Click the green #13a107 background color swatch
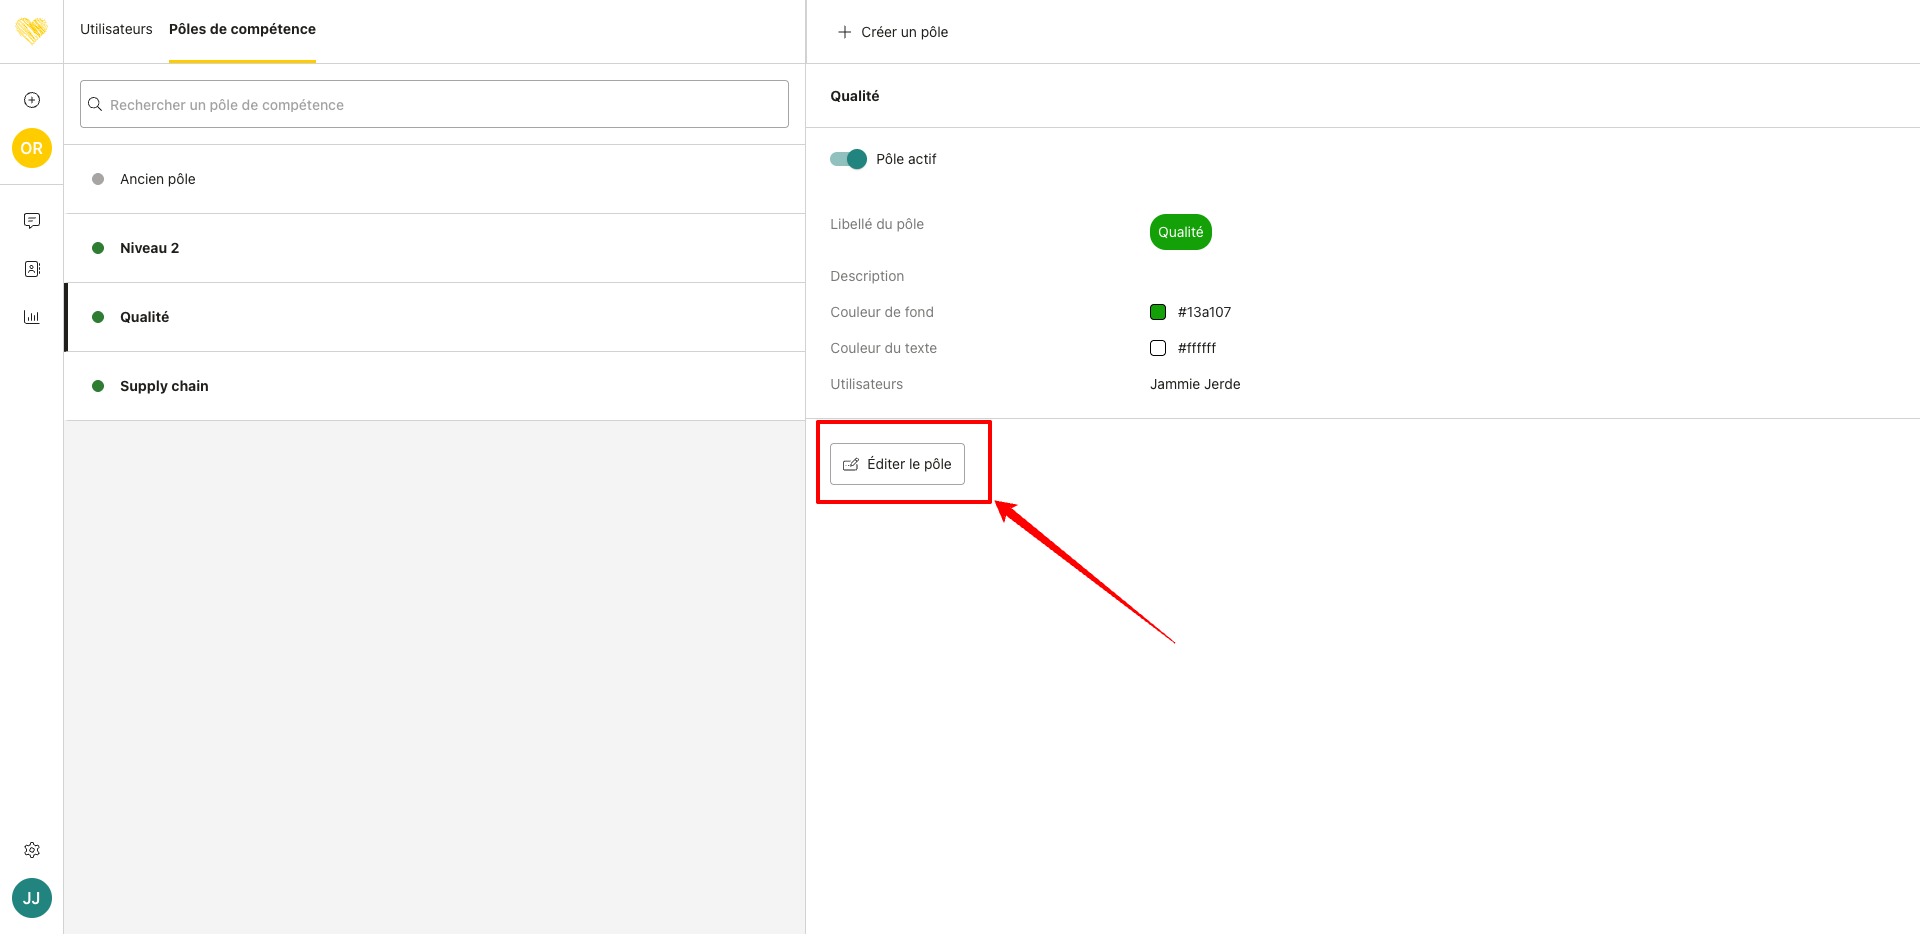The height and width of the screenshot is (934, 1920). [1158, 312]
